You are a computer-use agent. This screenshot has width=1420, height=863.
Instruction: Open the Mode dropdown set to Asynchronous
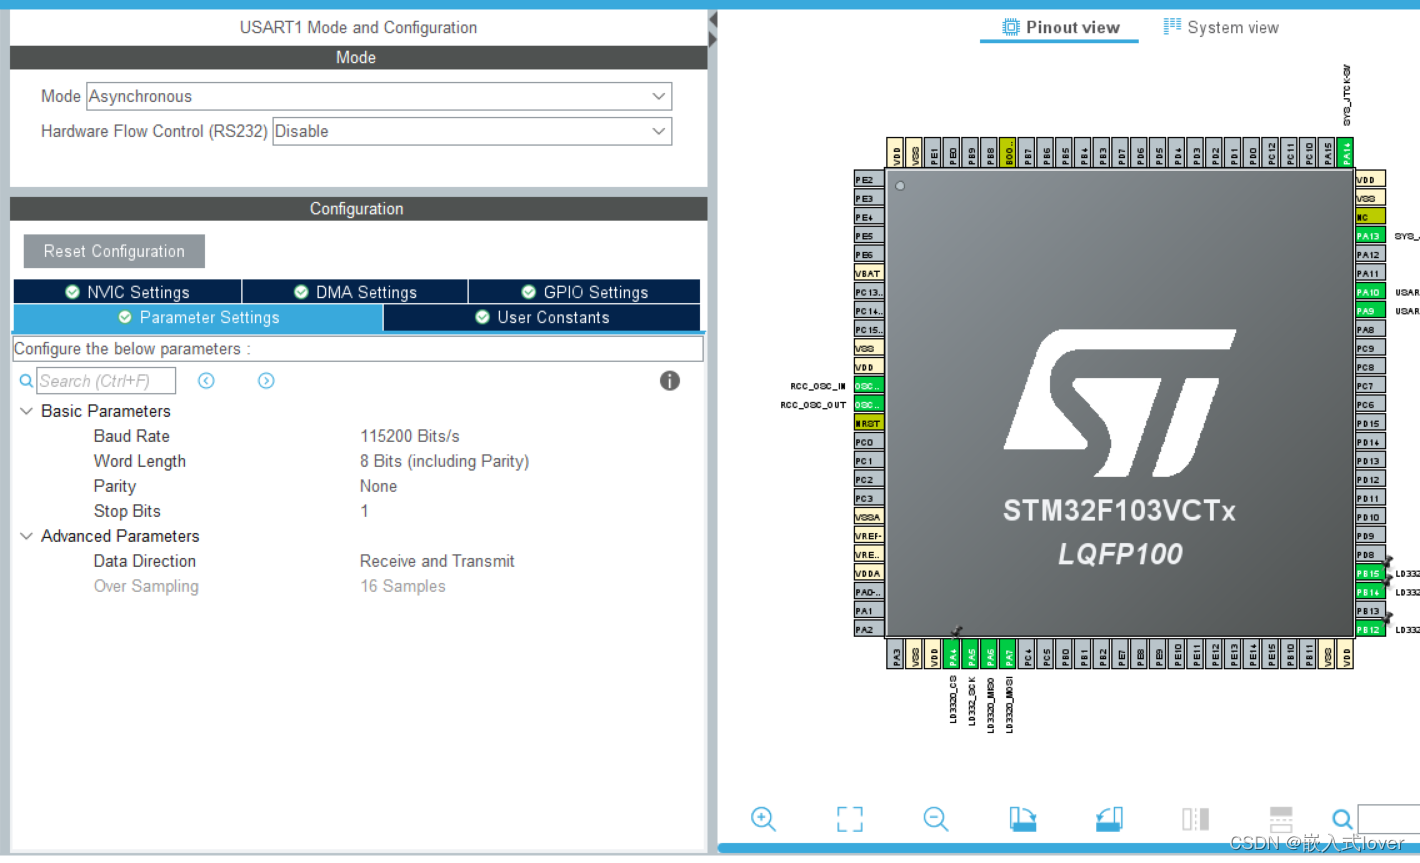click(379, 96)
